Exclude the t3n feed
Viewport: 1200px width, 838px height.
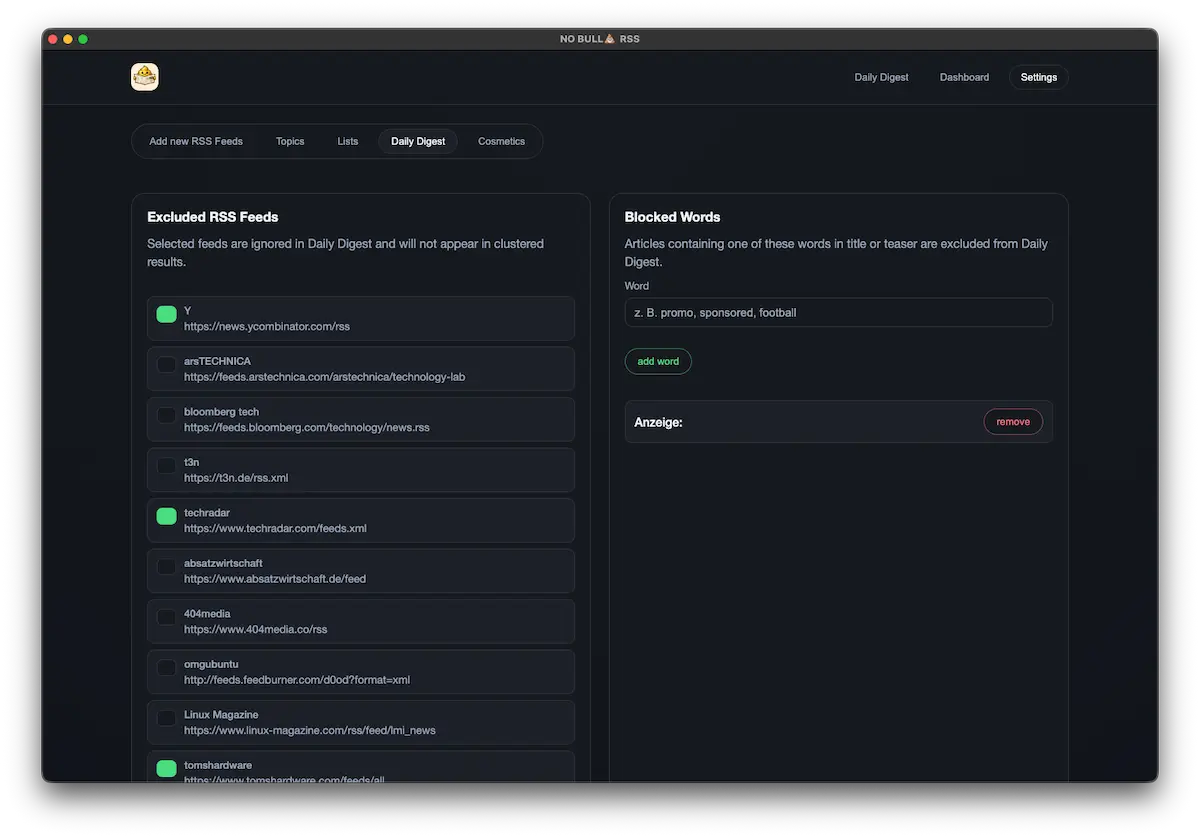point(166,466)
